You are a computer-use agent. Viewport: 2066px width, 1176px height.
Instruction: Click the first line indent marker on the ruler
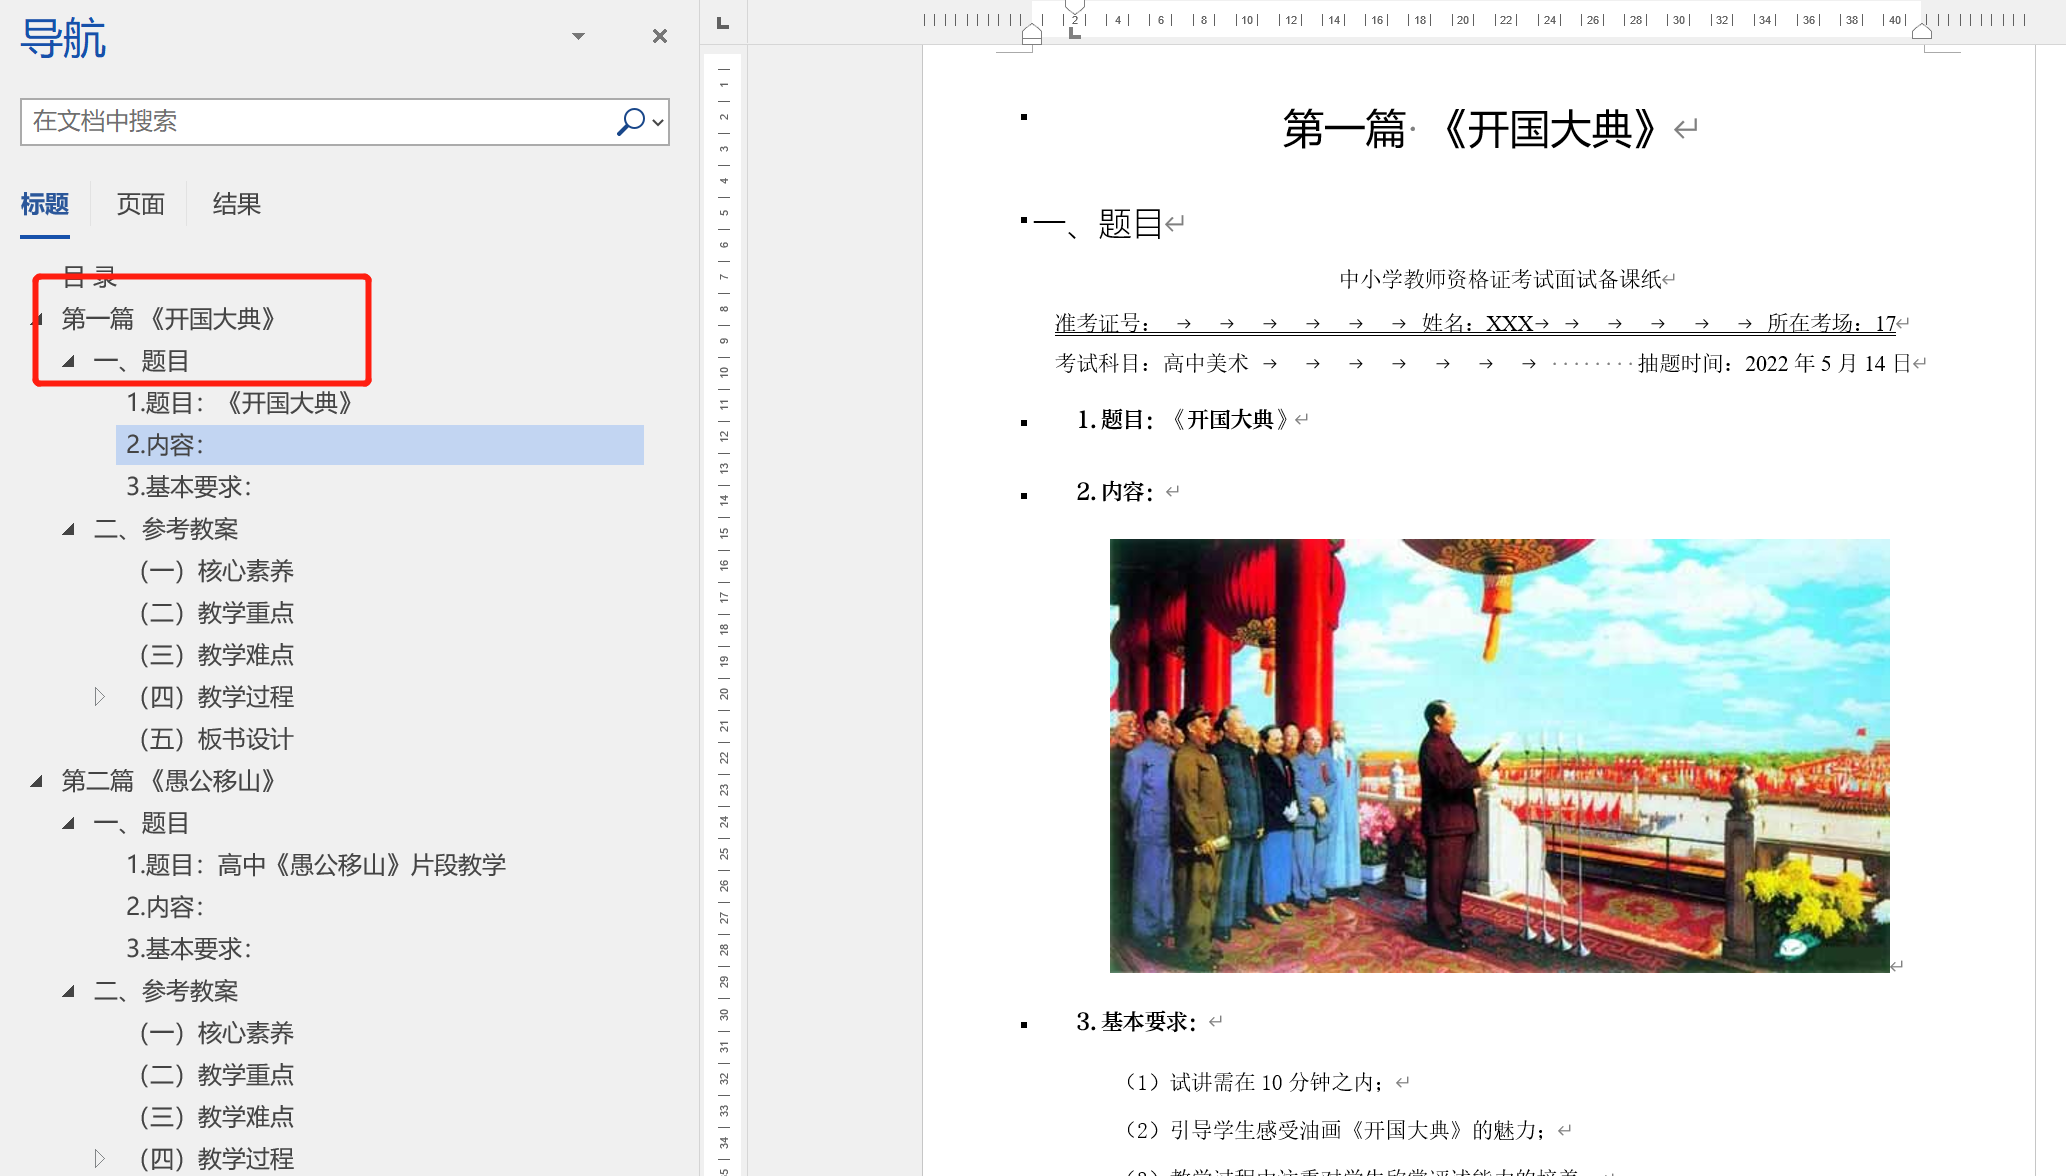[1075, 6]
